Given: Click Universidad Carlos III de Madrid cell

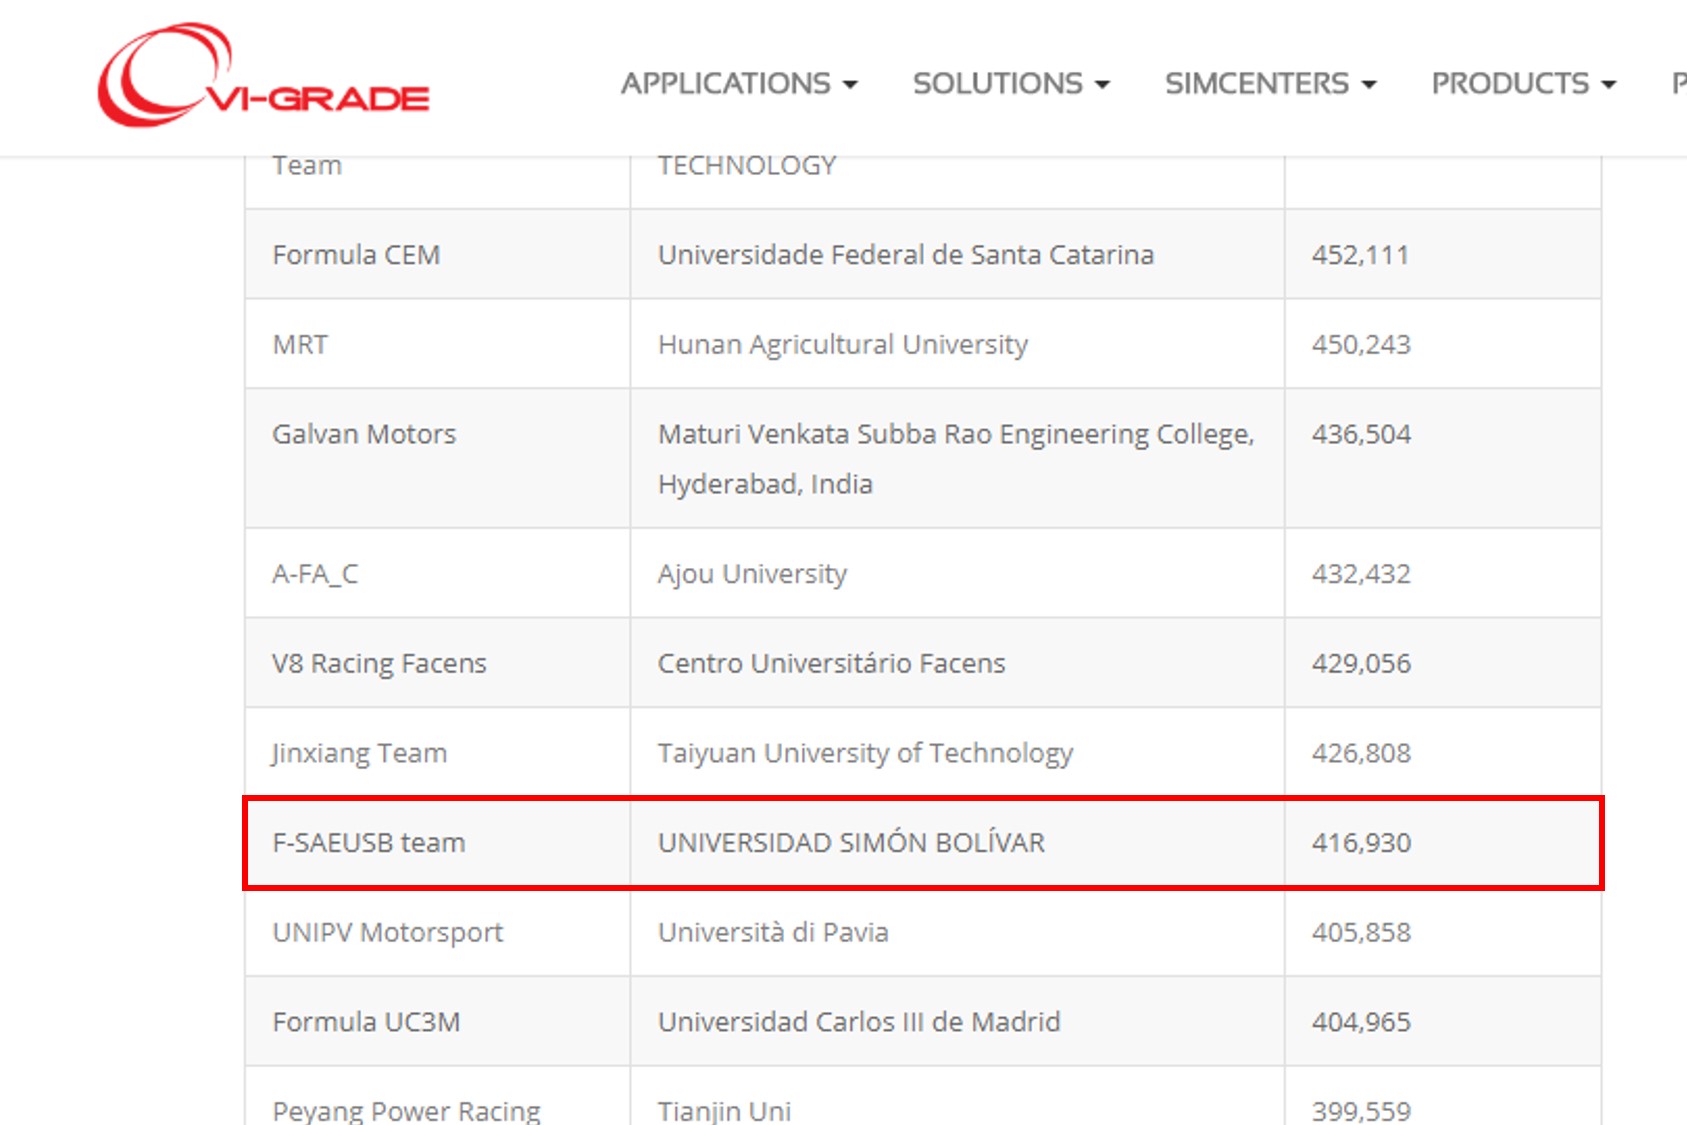Looking at the screenshot, I should 957,1021.
